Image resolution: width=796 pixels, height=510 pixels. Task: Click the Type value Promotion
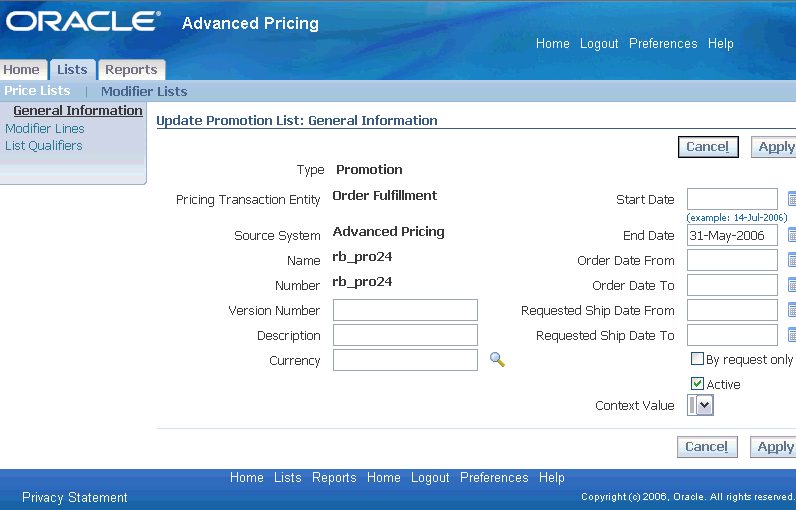point(369,169)
